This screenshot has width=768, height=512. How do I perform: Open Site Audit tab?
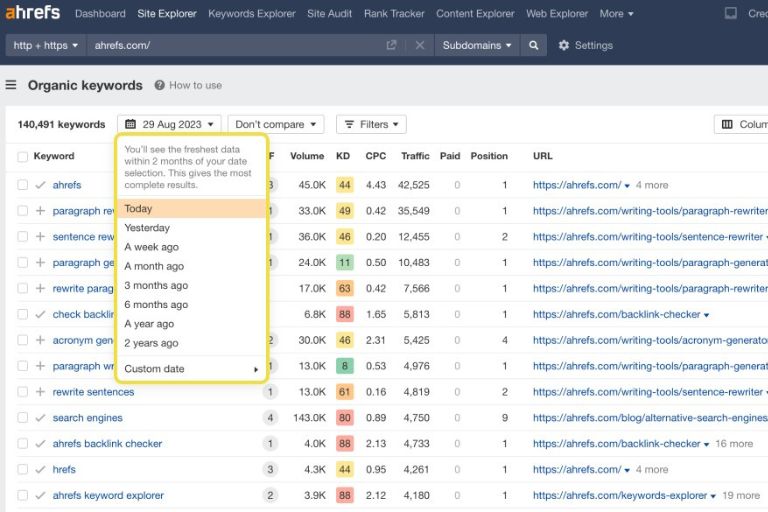pyautogui.click(x=329, y=14)
